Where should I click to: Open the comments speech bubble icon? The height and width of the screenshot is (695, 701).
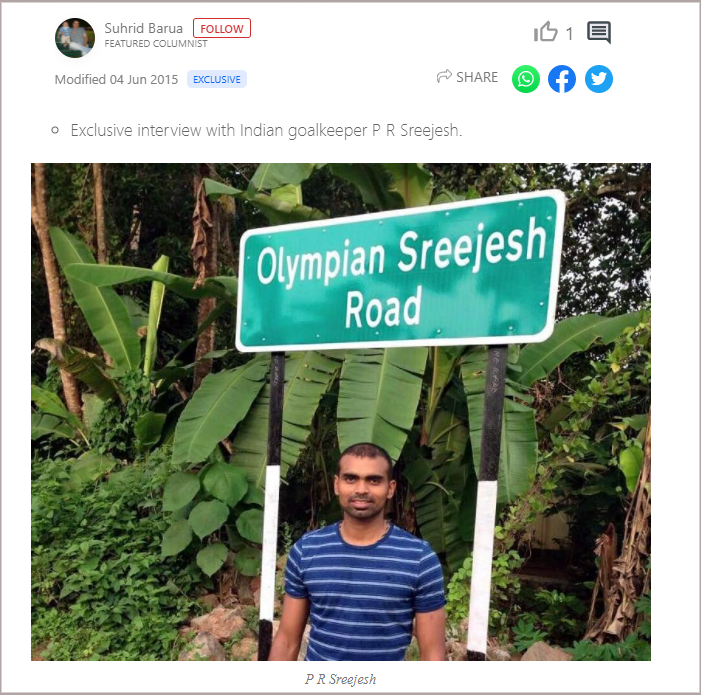pos(599,32)
